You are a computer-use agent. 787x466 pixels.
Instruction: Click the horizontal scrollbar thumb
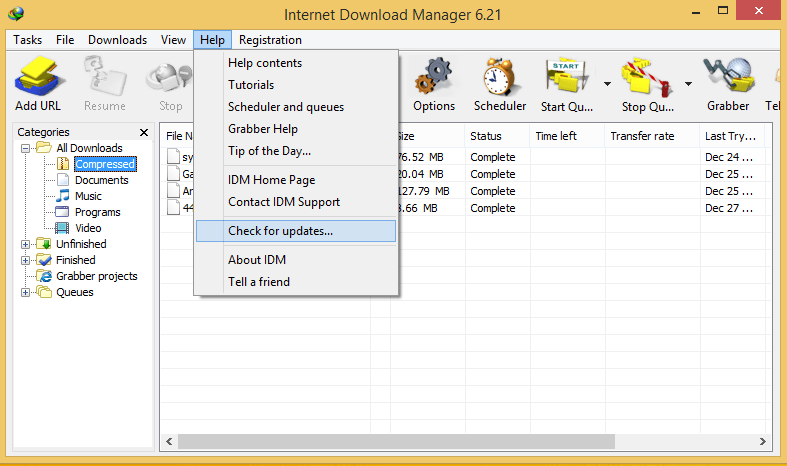tap(397, 441)
